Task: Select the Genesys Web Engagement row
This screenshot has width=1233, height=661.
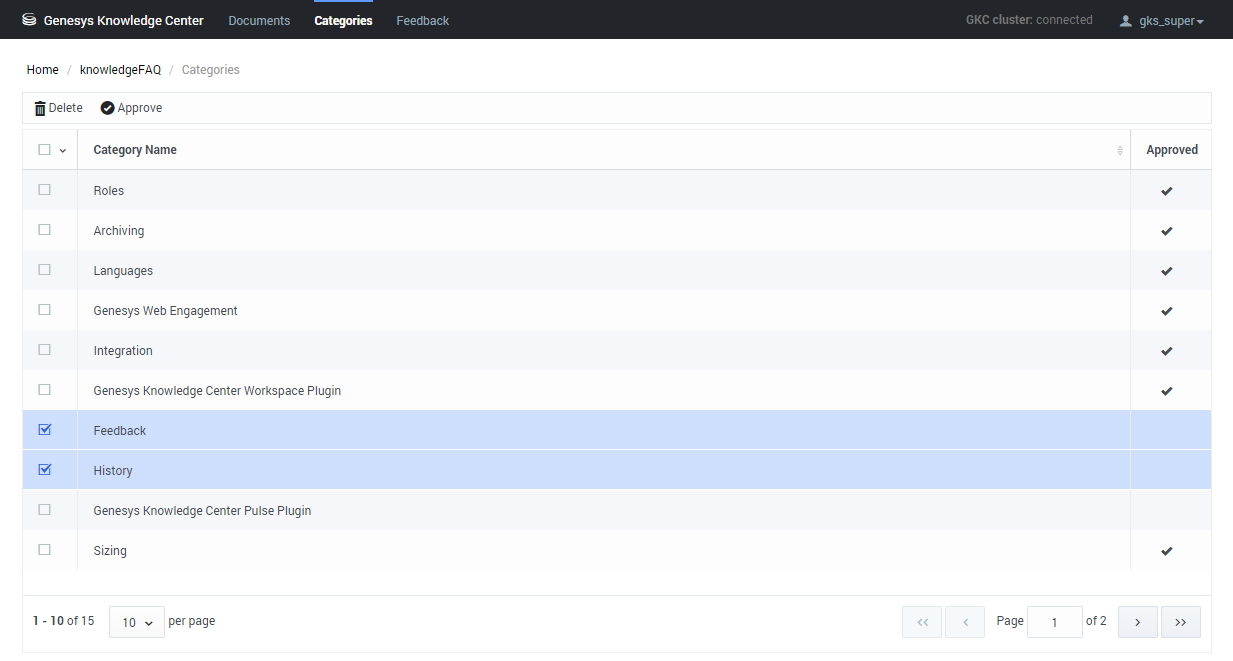Action: tap(165, 311)
